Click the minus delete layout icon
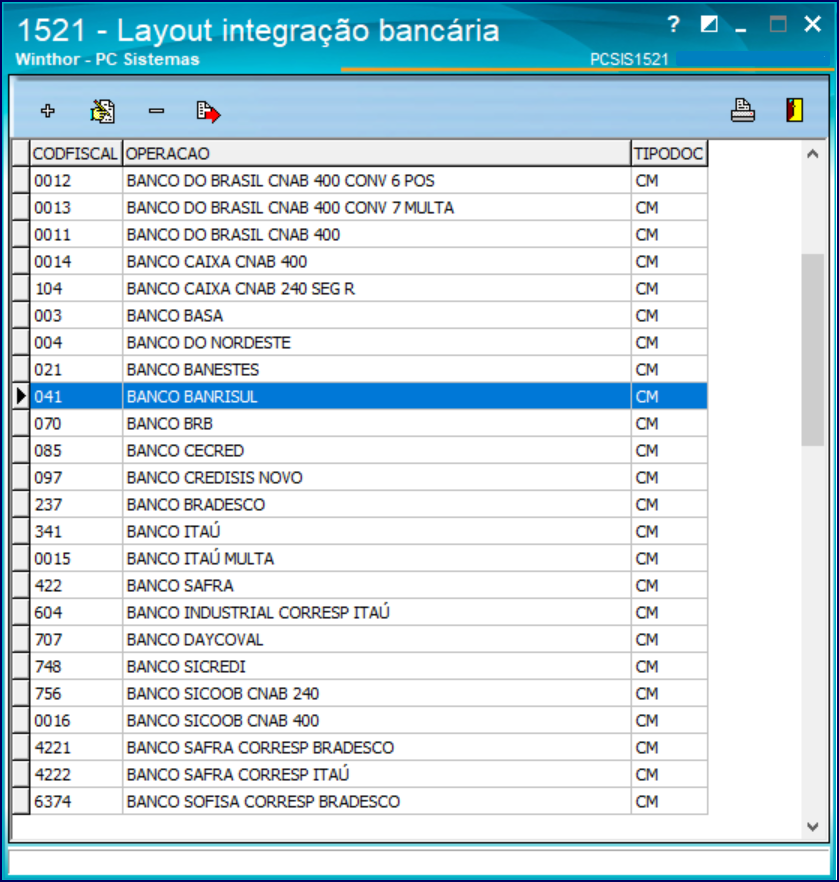839x882 pixels. click(x=156, y=111)
